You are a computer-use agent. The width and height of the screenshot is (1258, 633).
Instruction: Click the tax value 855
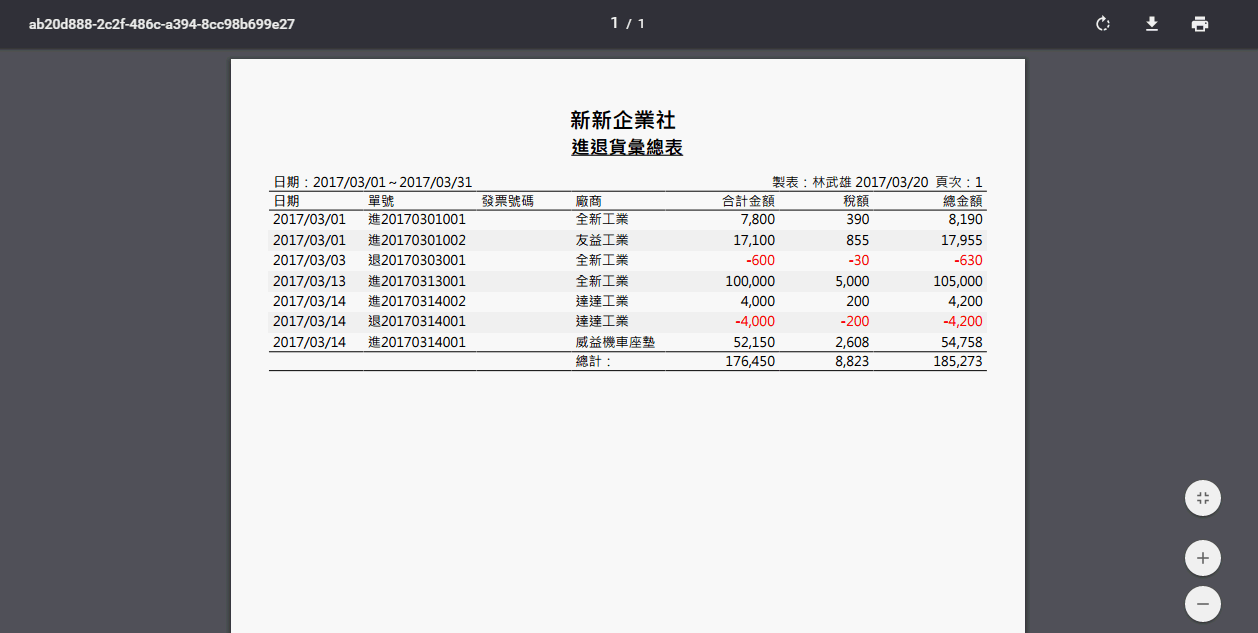point(857,240)
